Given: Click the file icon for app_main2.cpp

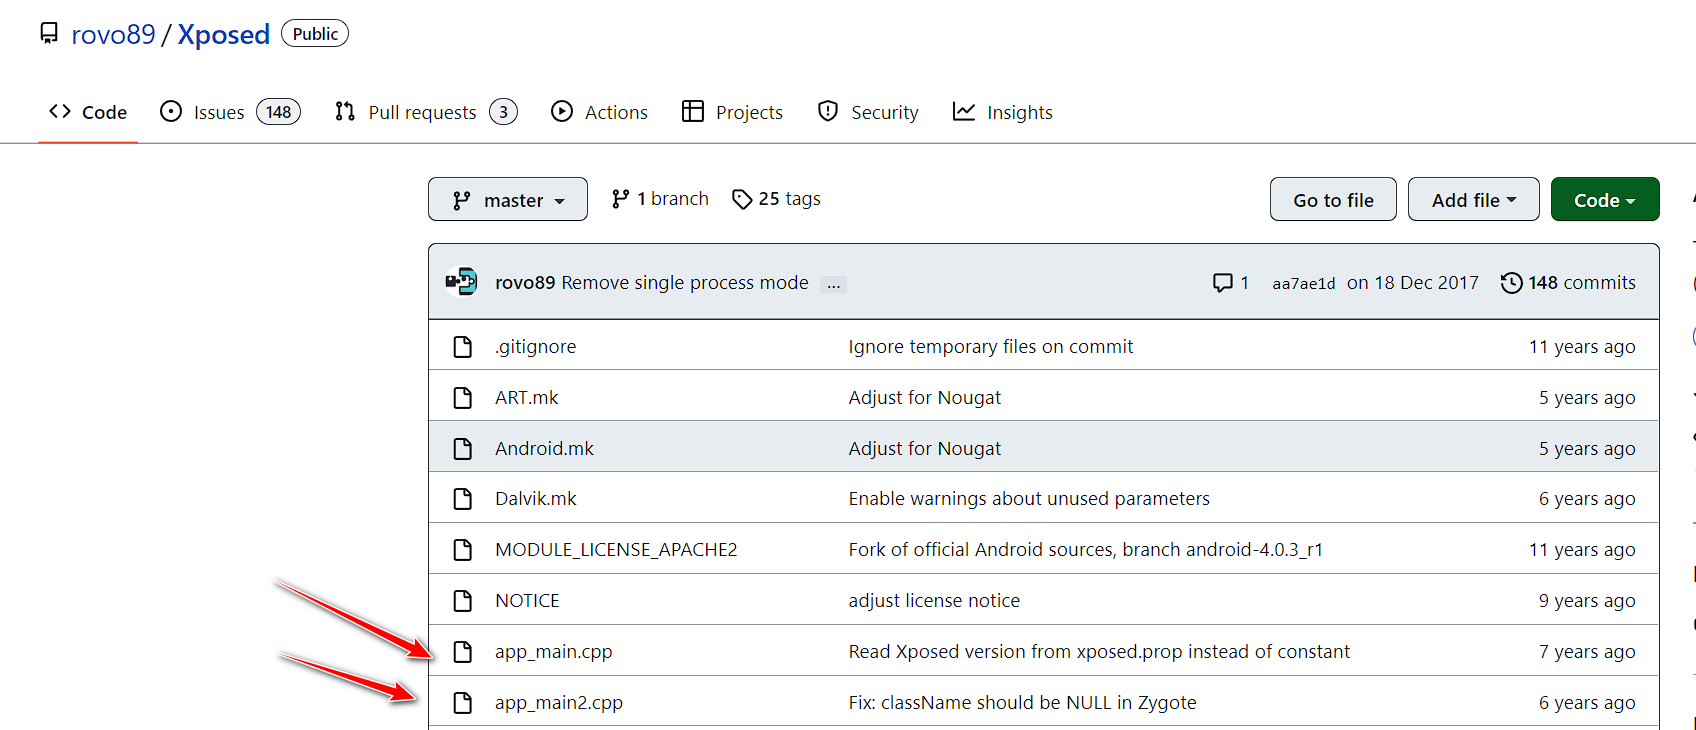Looking at the screenshot, I should coord(463,703).
